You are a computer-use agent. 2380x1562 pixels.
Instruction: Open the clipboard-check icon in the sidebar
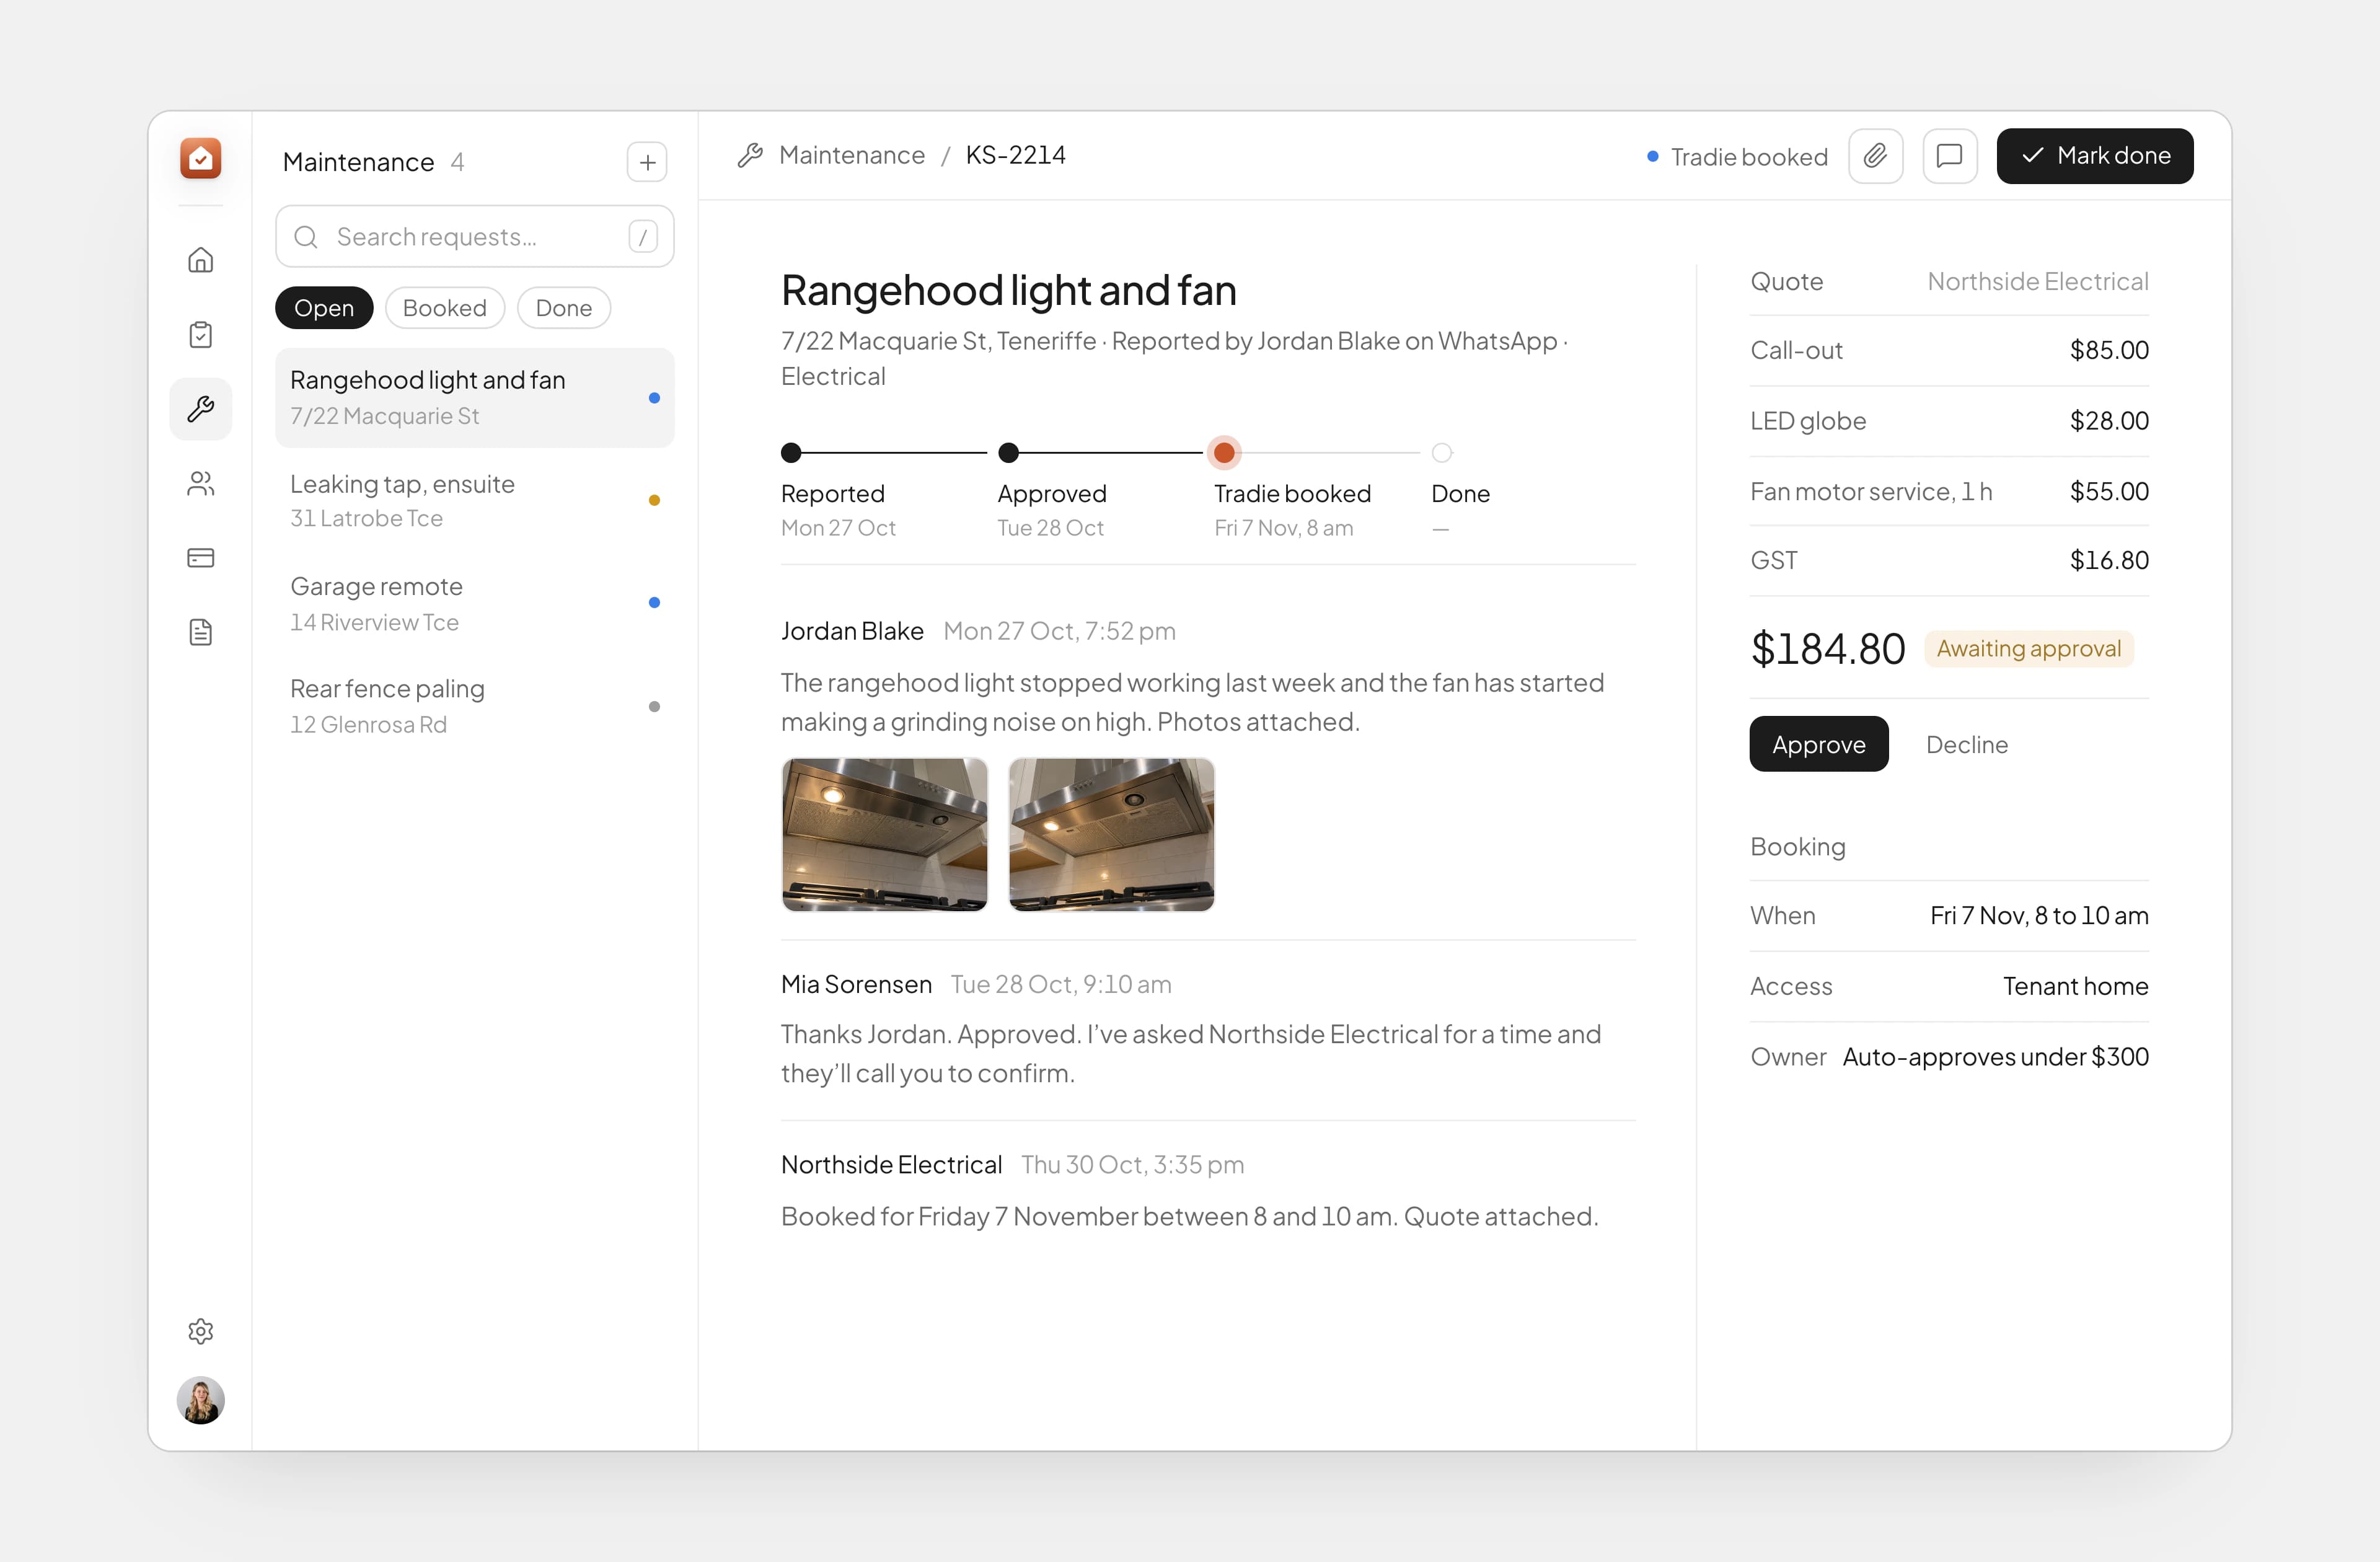click(x=201, y=335)
